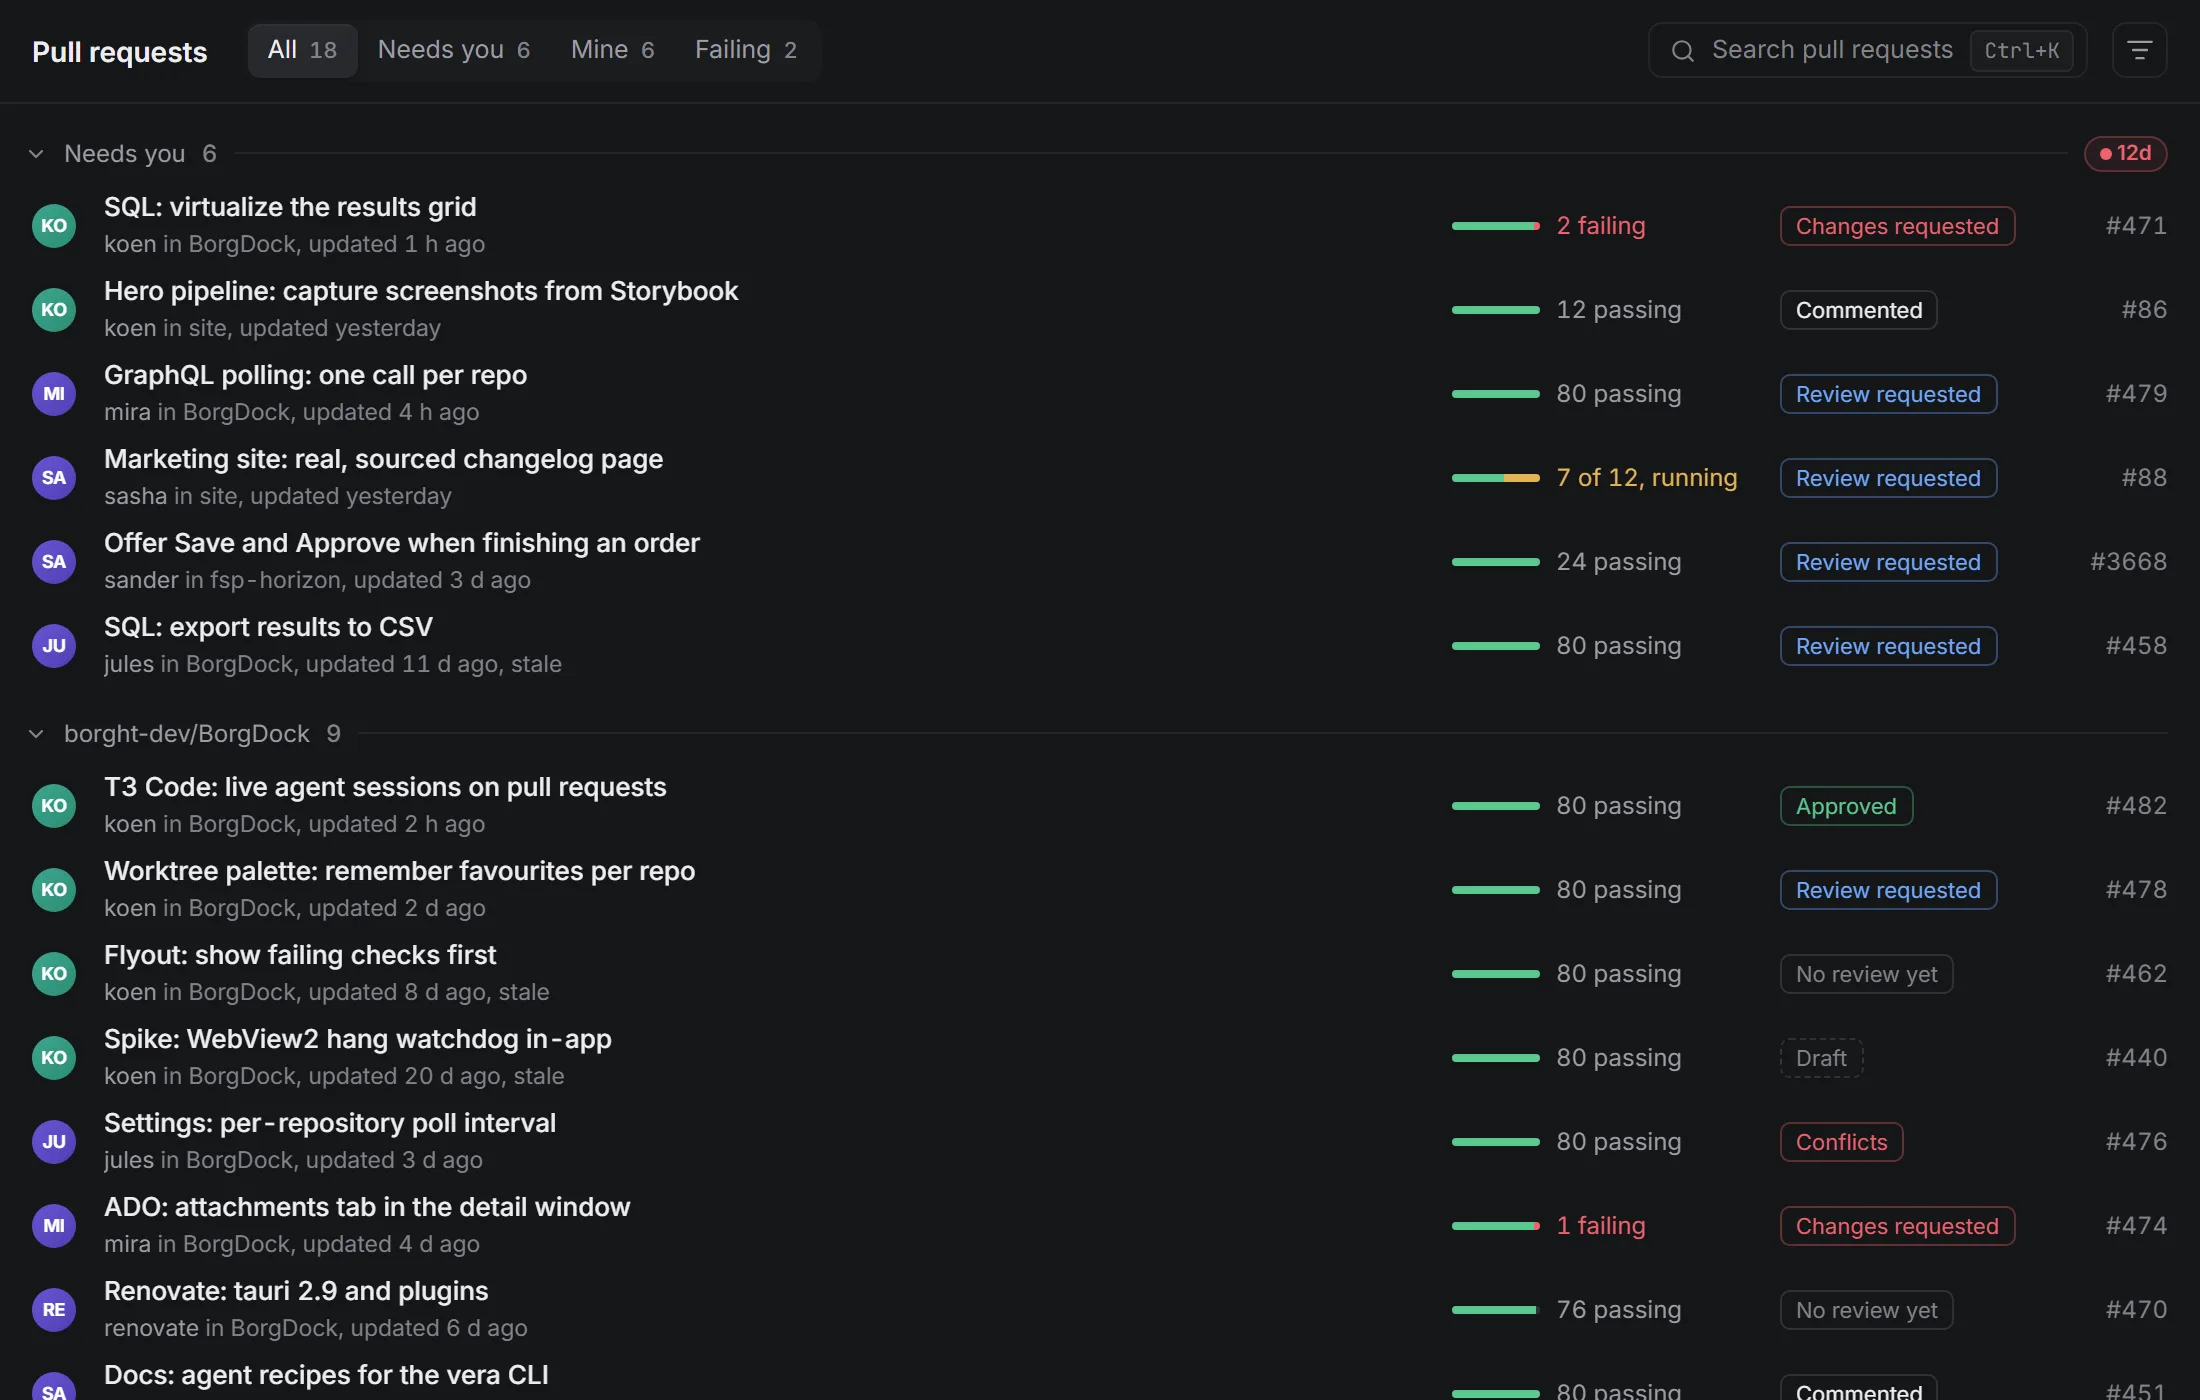Open PR Settings: per-repository poll interval
Screen dimensions: 2200x1400
330,1123
